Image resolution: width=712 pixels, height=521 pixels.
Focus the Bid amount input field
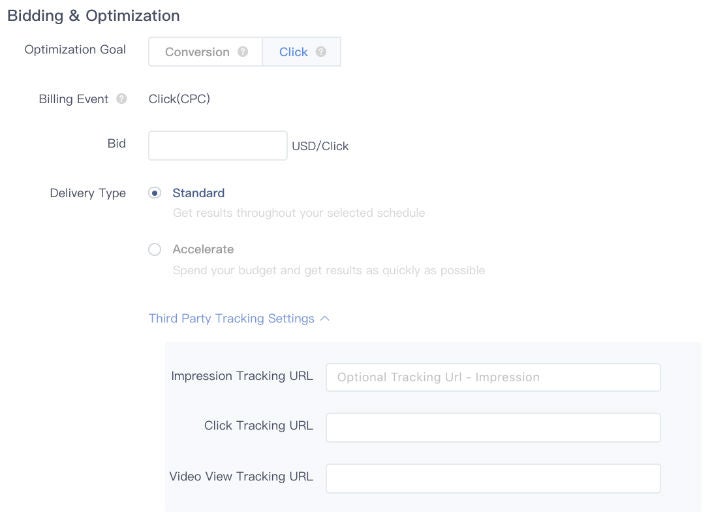click(x=217, y=145)
